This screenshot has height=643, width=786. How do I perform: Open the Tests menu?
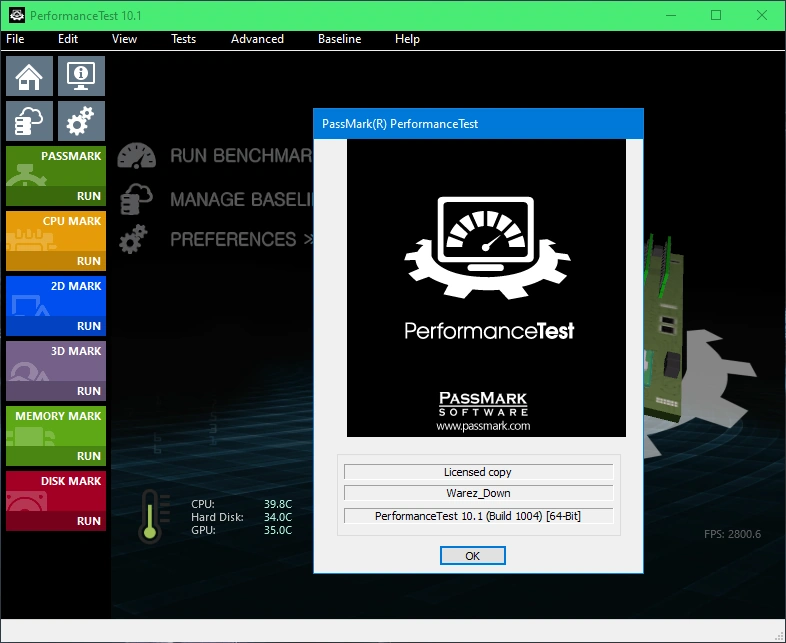click(183, 39)
